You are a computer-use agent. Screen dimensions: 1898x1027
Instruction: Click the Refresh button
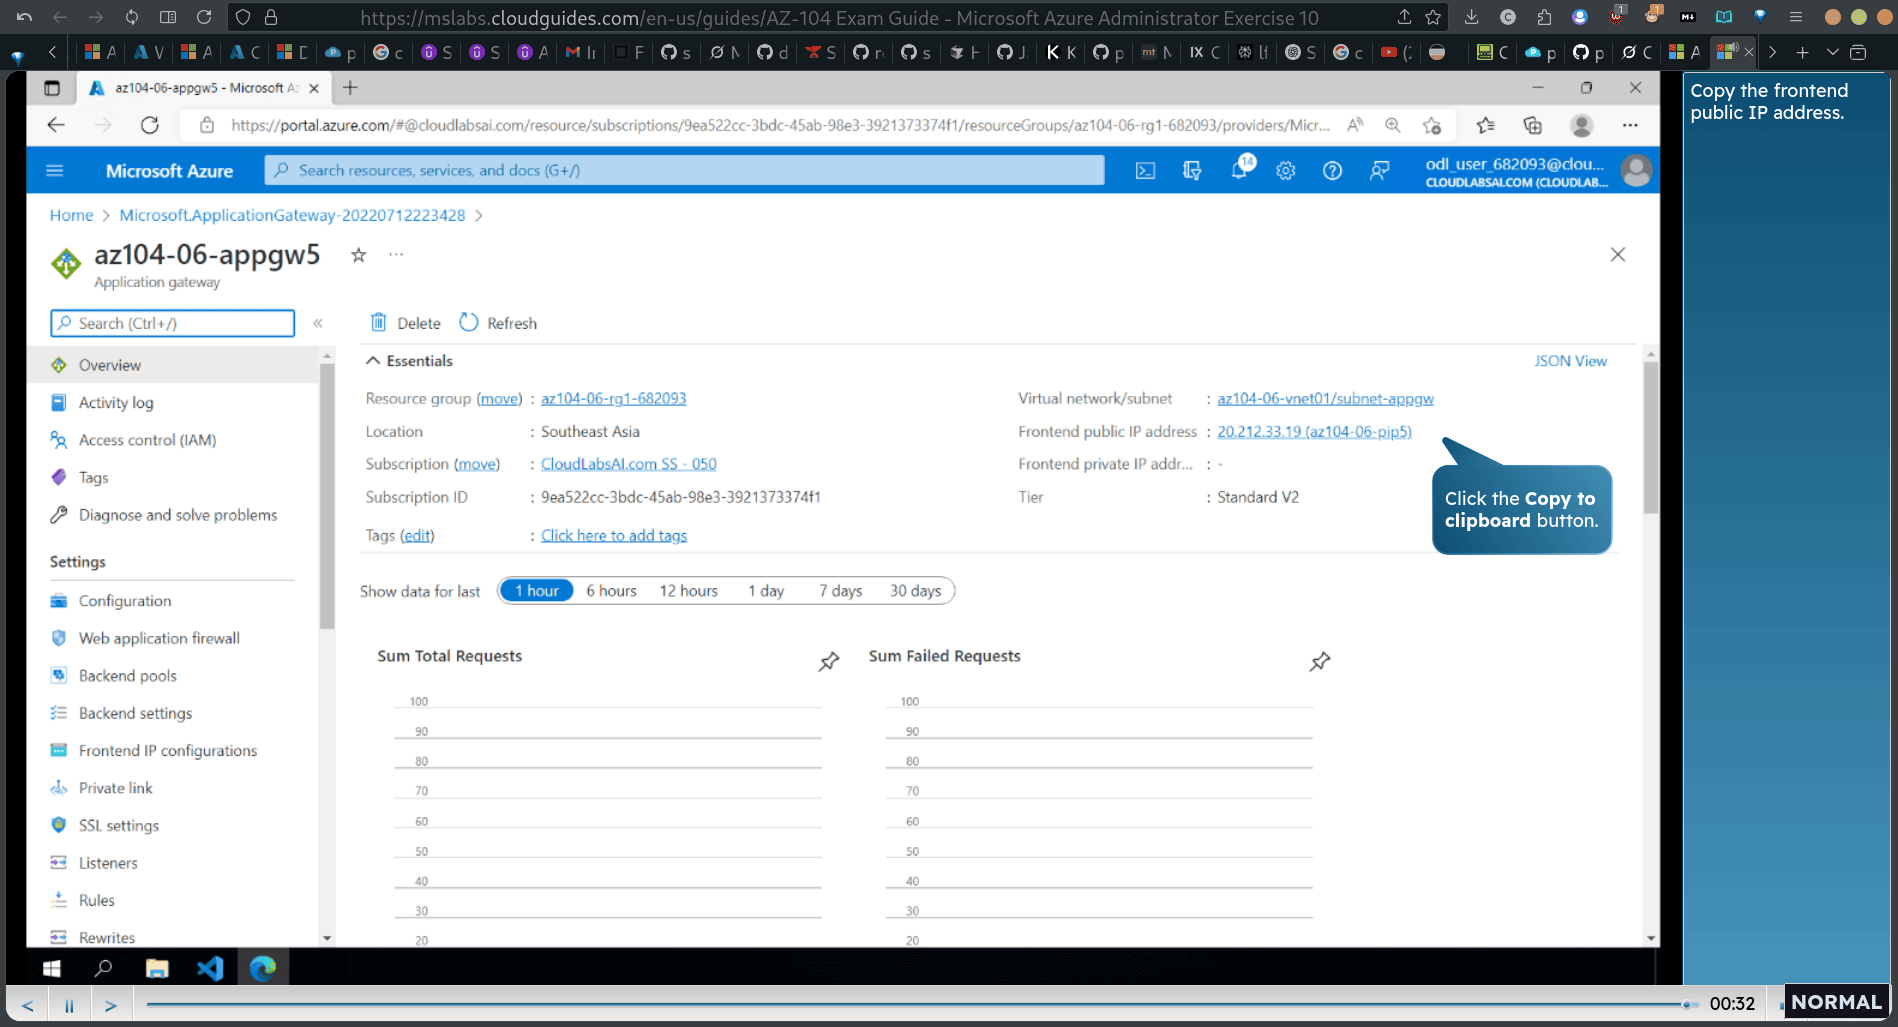pos(498,323)
